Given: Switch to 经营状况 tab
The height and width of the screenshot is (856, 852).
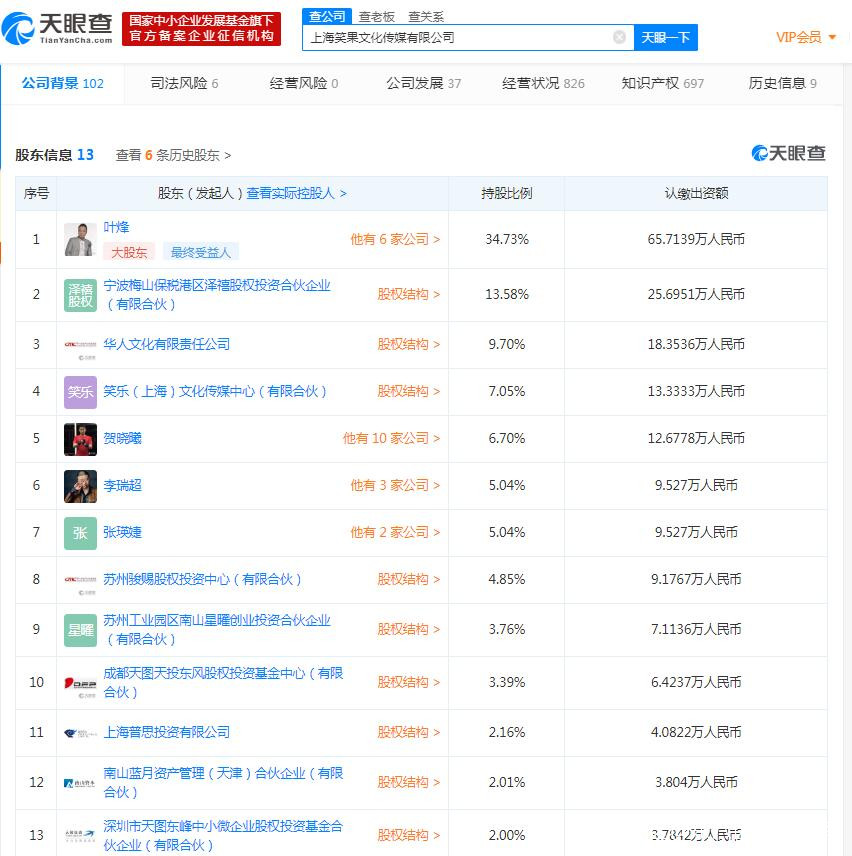Looking at the screenshot, I should point(543,83).
